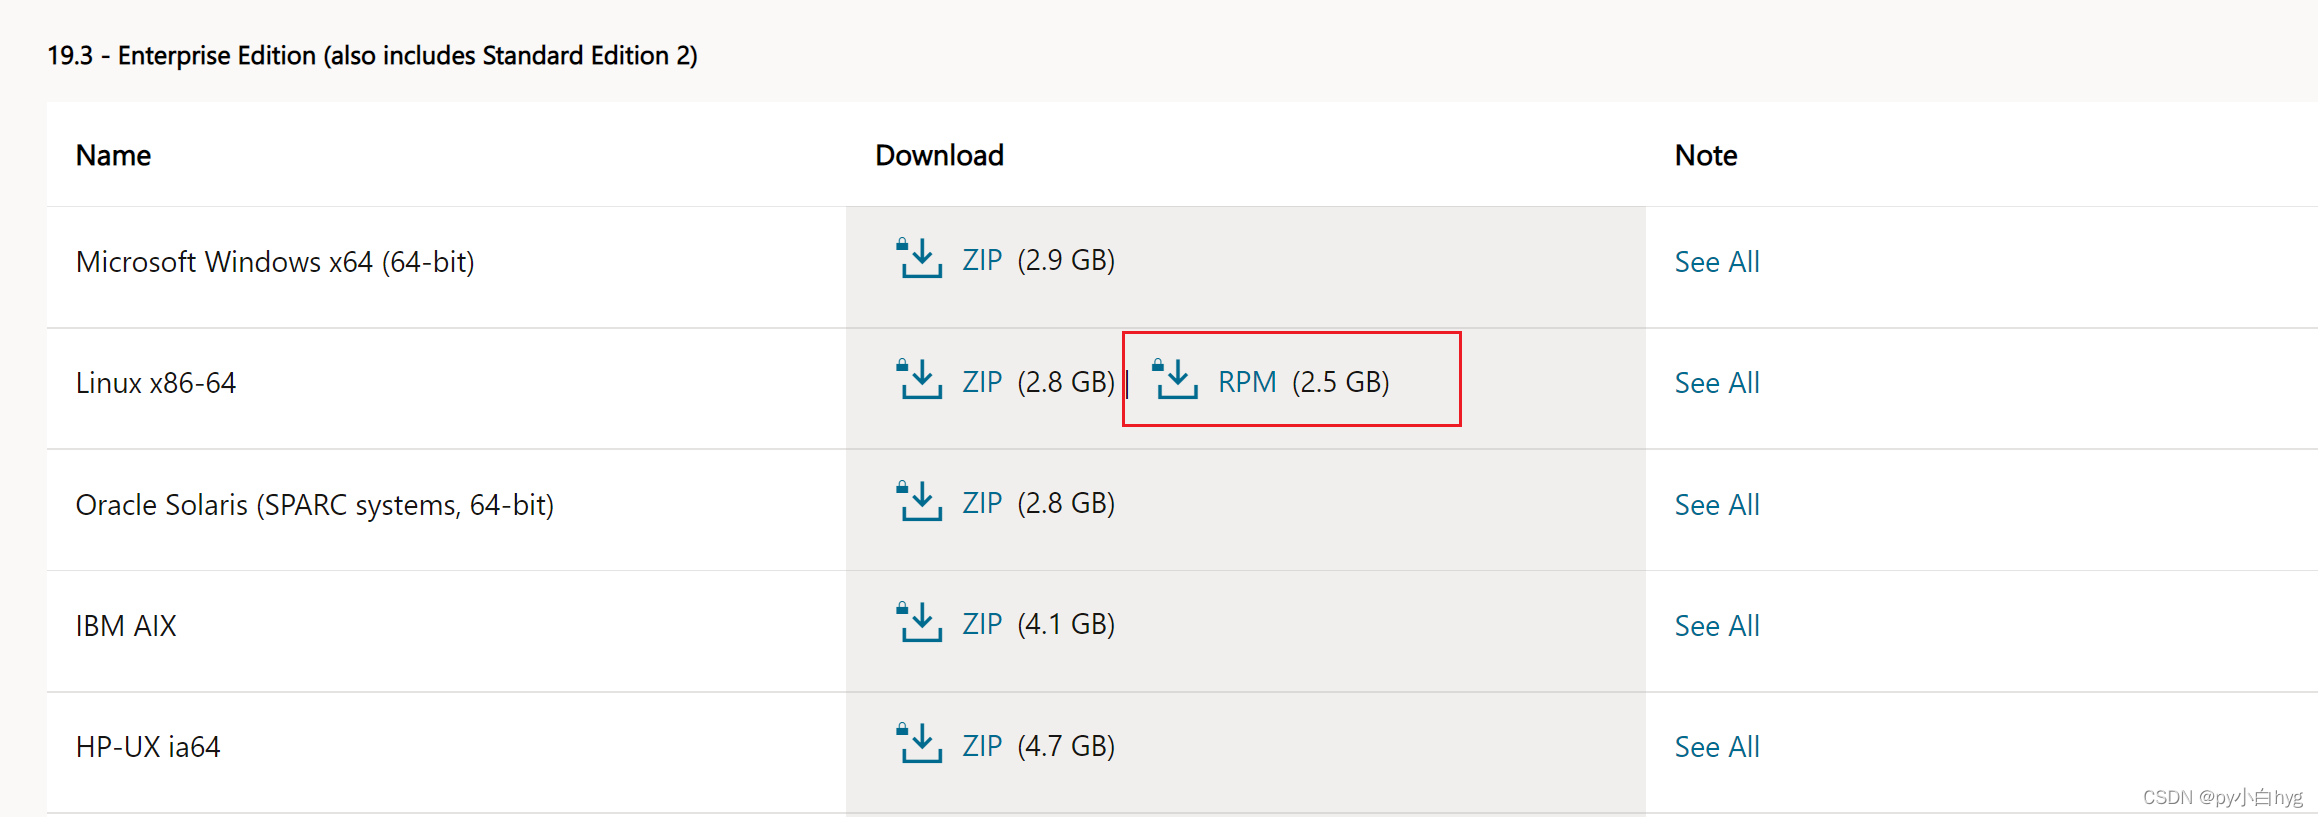2318x817 pixels.
Task: Download the Linux x86-64 RPM package
Action: tap(1246, 381)
